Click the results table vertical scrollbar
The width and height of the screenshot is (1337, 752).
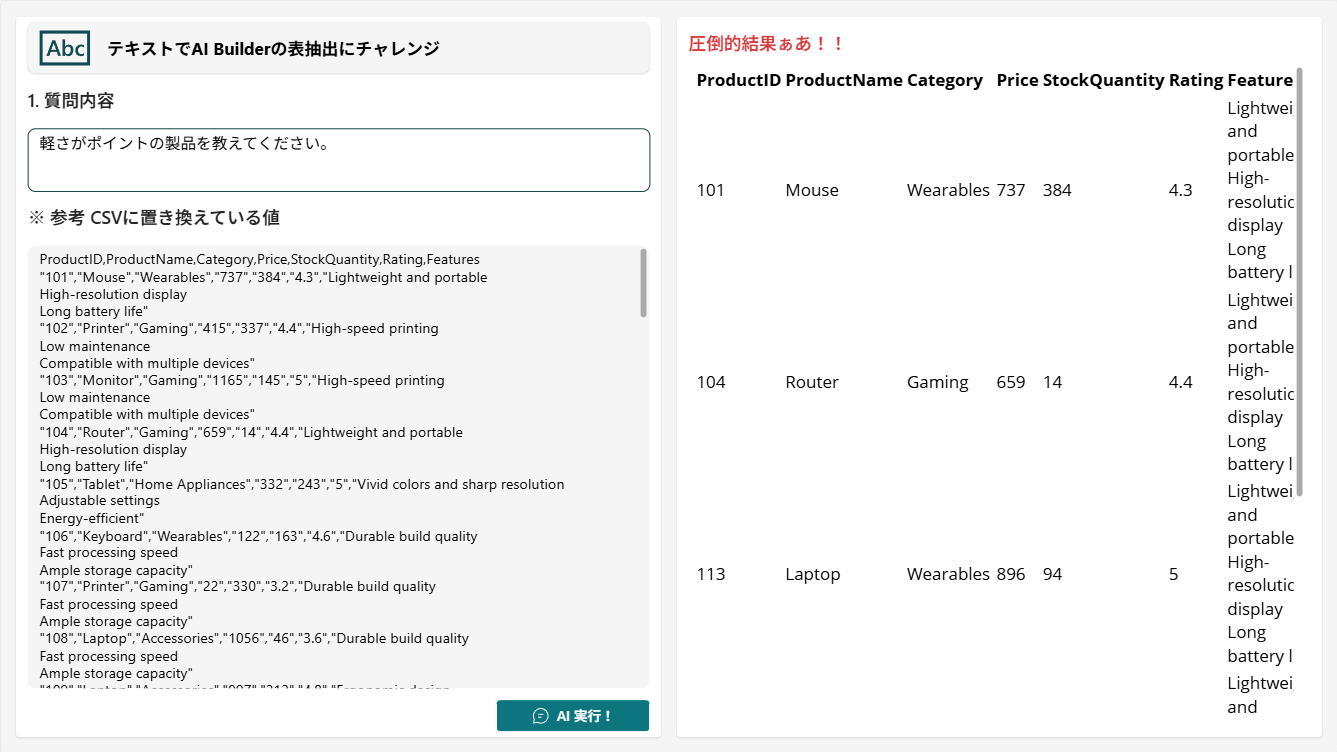1300,282
